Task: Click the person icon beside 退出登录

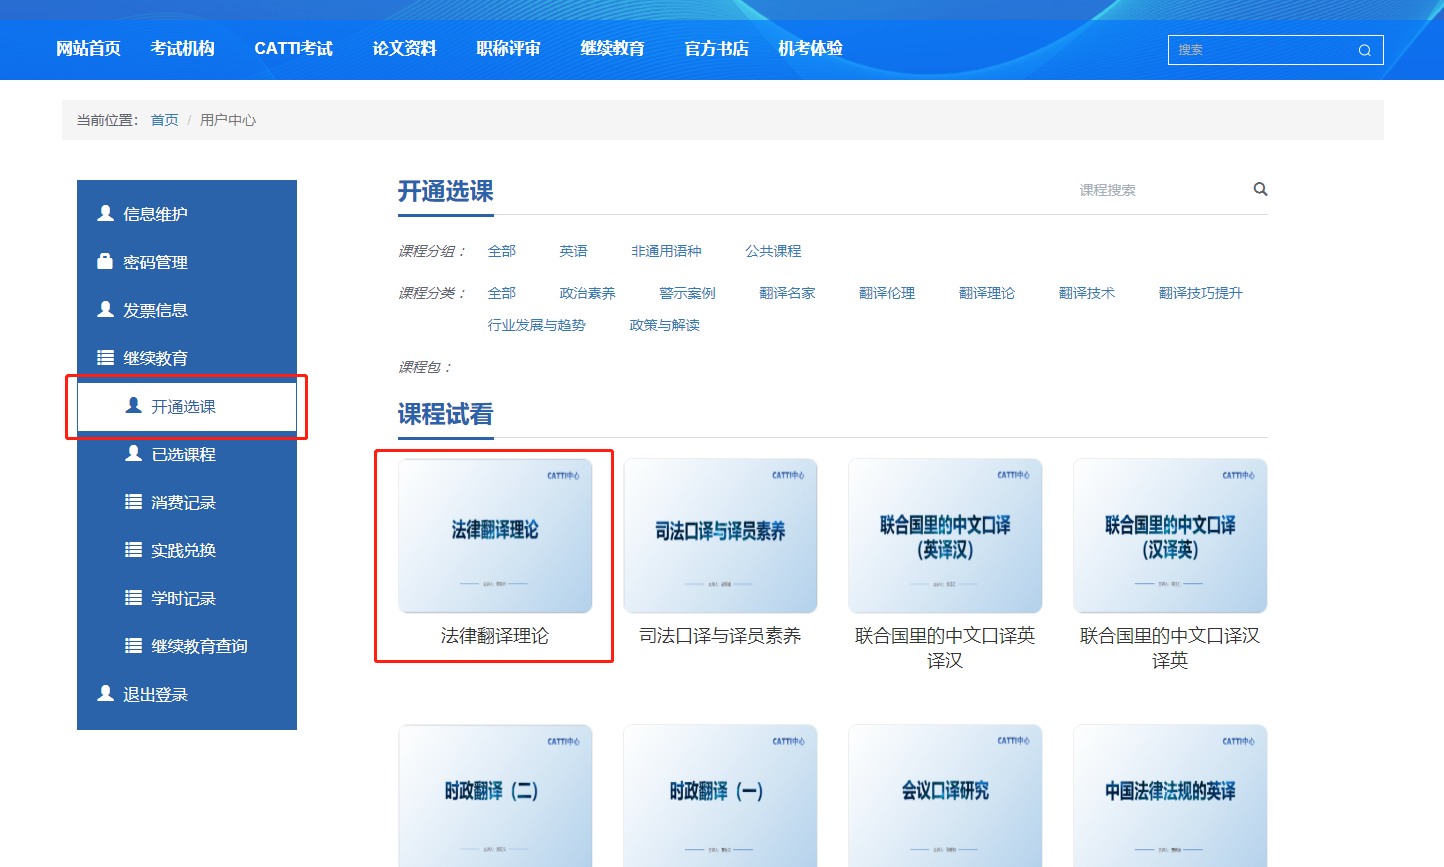Action: pyautogui.click(x=105, y=693)
